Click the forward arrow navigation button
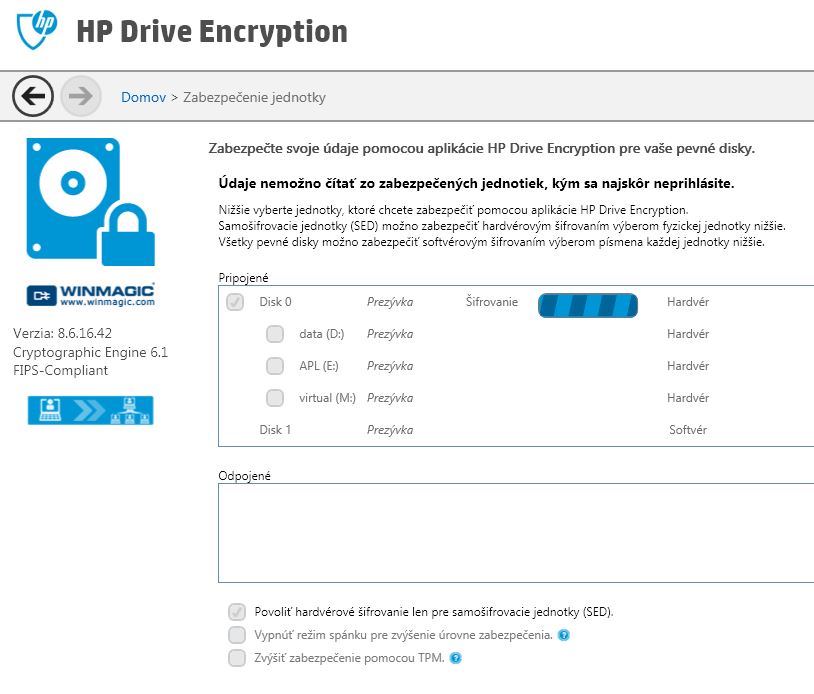Screen dimensions: 814x694 [81, 96]
